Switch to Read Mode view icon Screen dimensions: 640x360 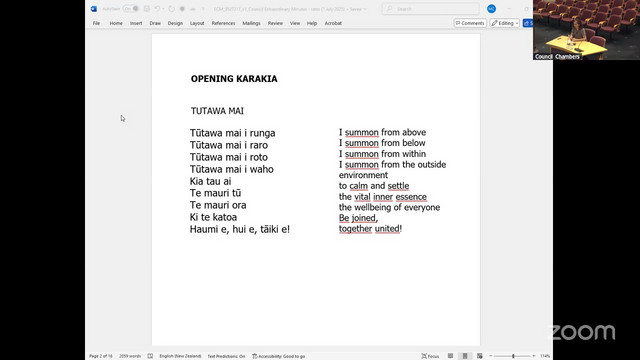click(x=450, y=356)
